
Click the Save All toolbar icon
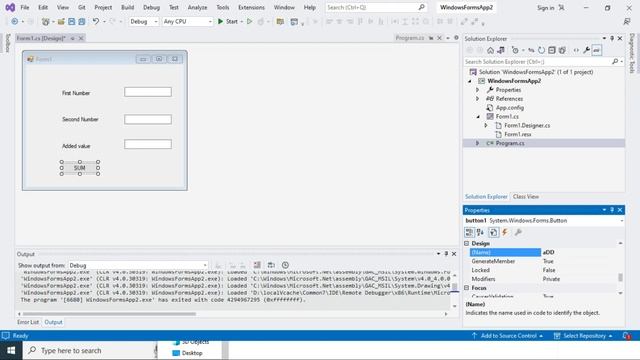82,21
